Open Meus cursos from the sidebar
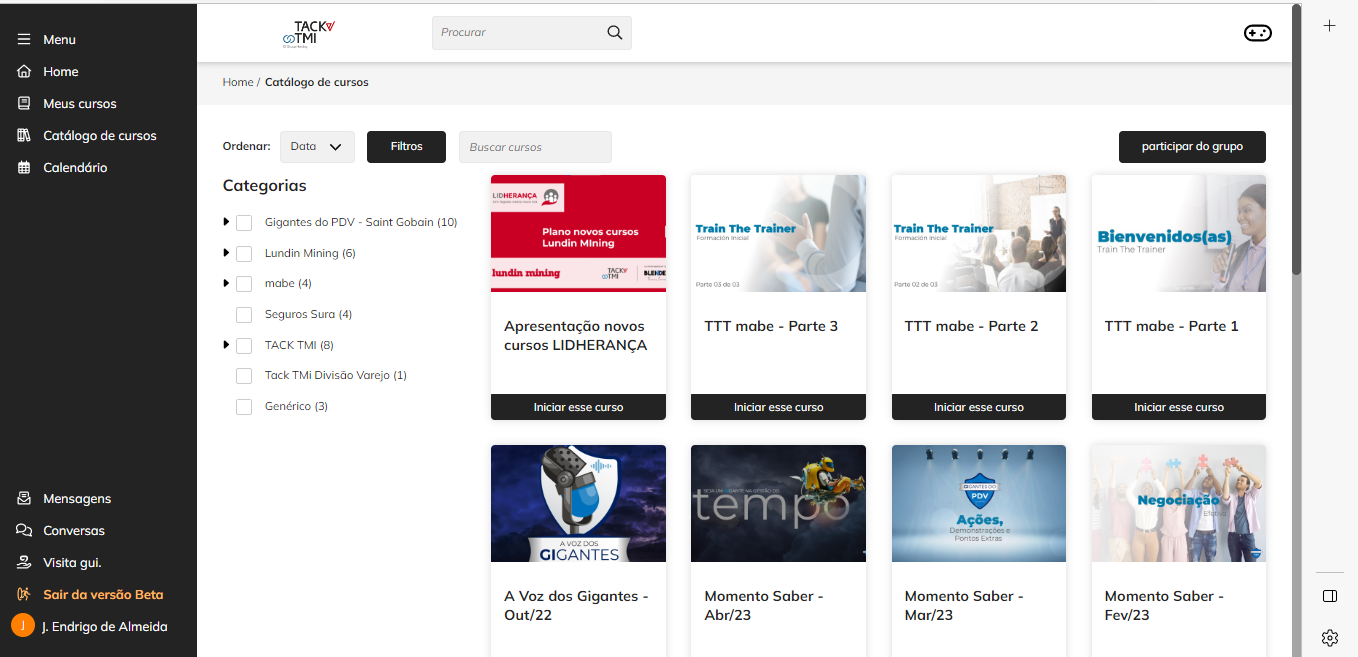The width and height of the screenshot is (1358, 657). click(x=79, y=103)
